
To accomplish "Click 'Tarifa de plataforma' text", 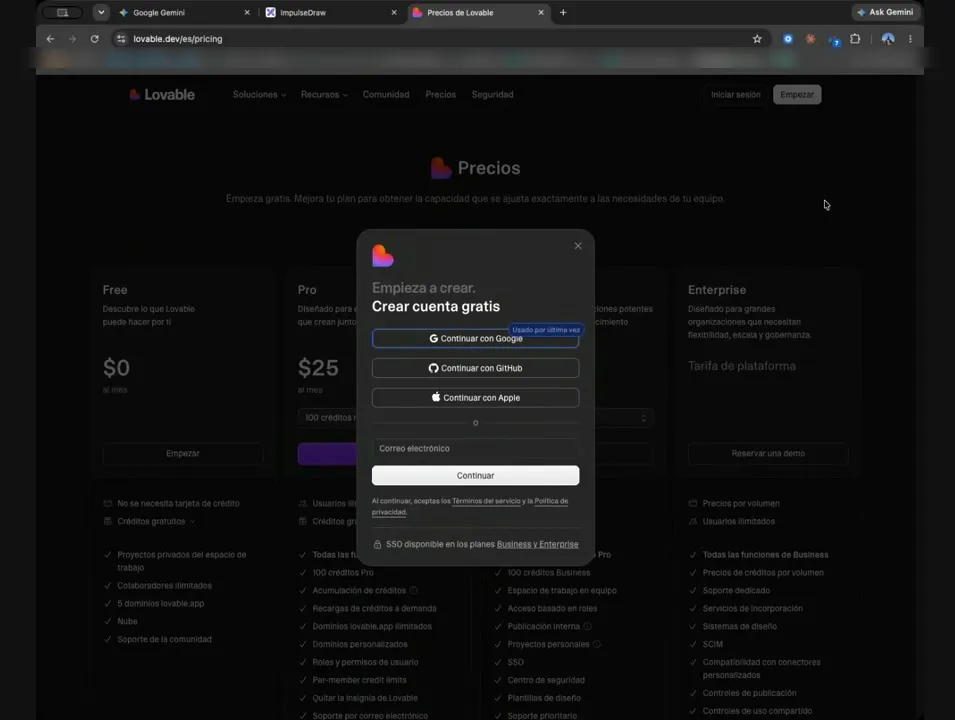I will point(742,366).
